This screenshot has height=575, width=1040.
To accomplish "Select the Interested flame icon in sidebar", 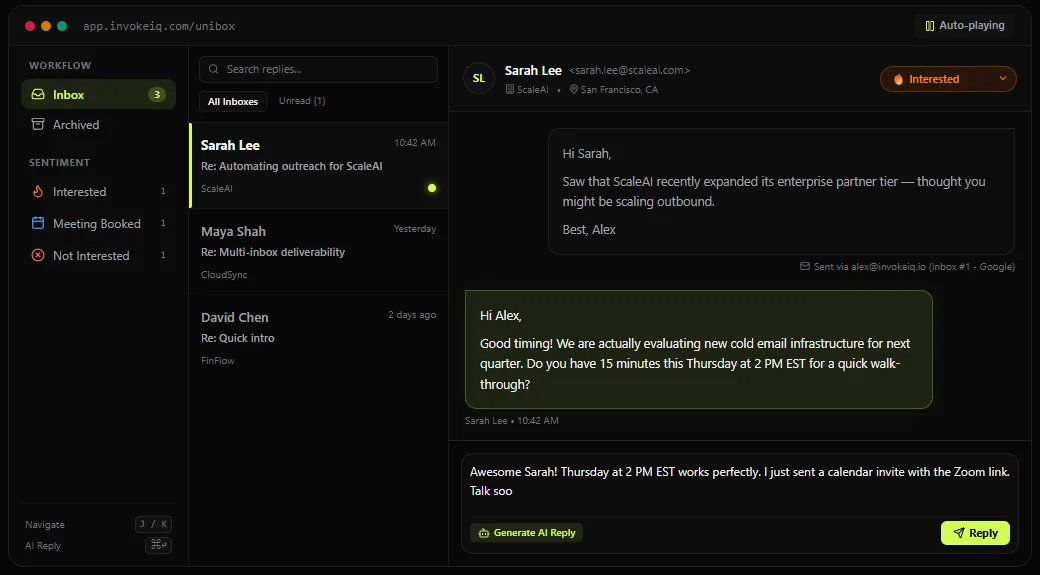I will [38, 192].
